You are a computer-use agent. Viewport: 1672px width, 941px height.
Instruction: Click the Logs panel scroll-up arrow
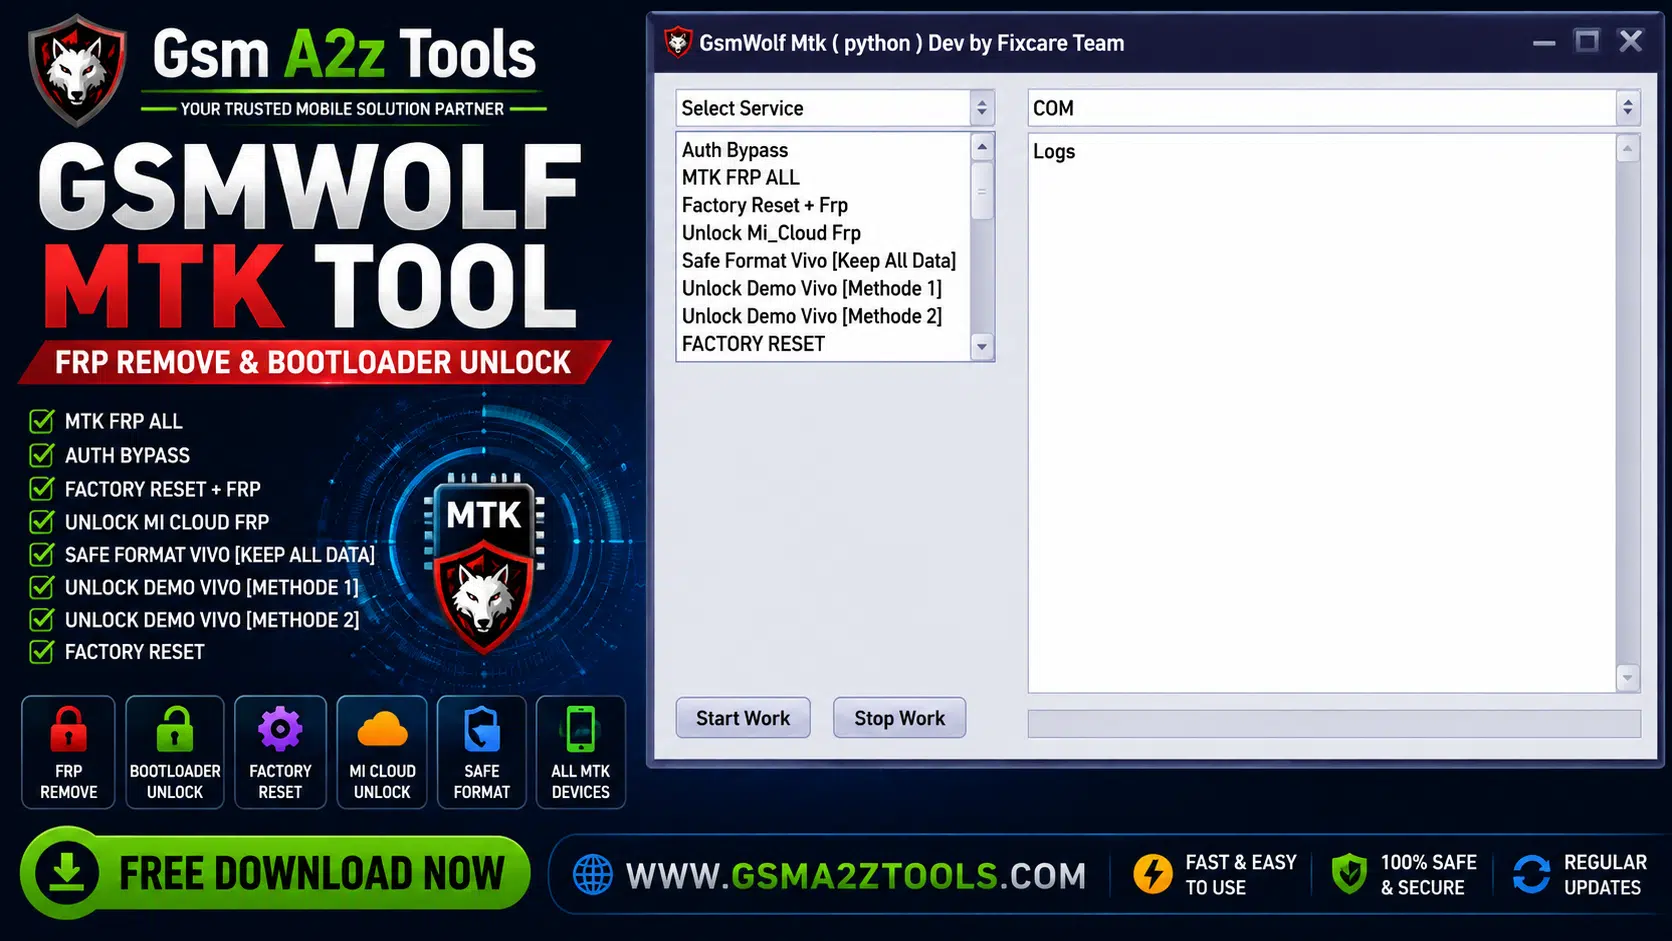click(x=1627, y=149)
